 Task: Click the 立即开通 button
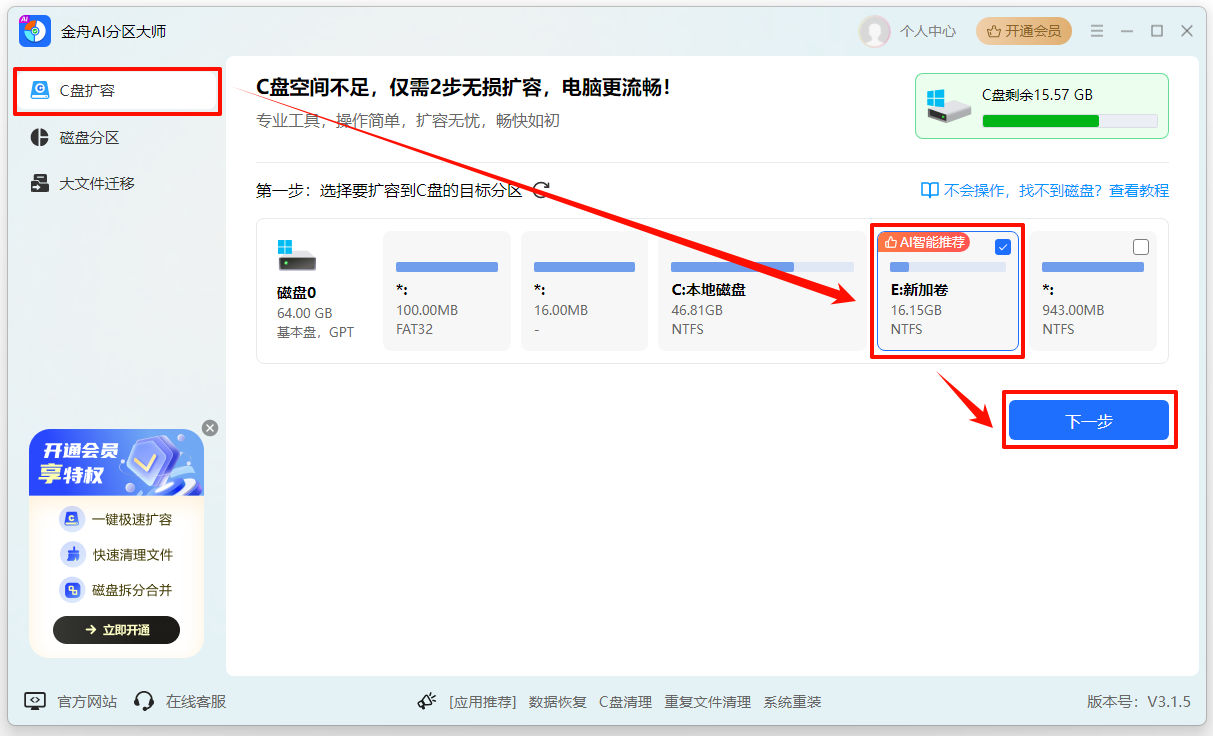[116, 630]
